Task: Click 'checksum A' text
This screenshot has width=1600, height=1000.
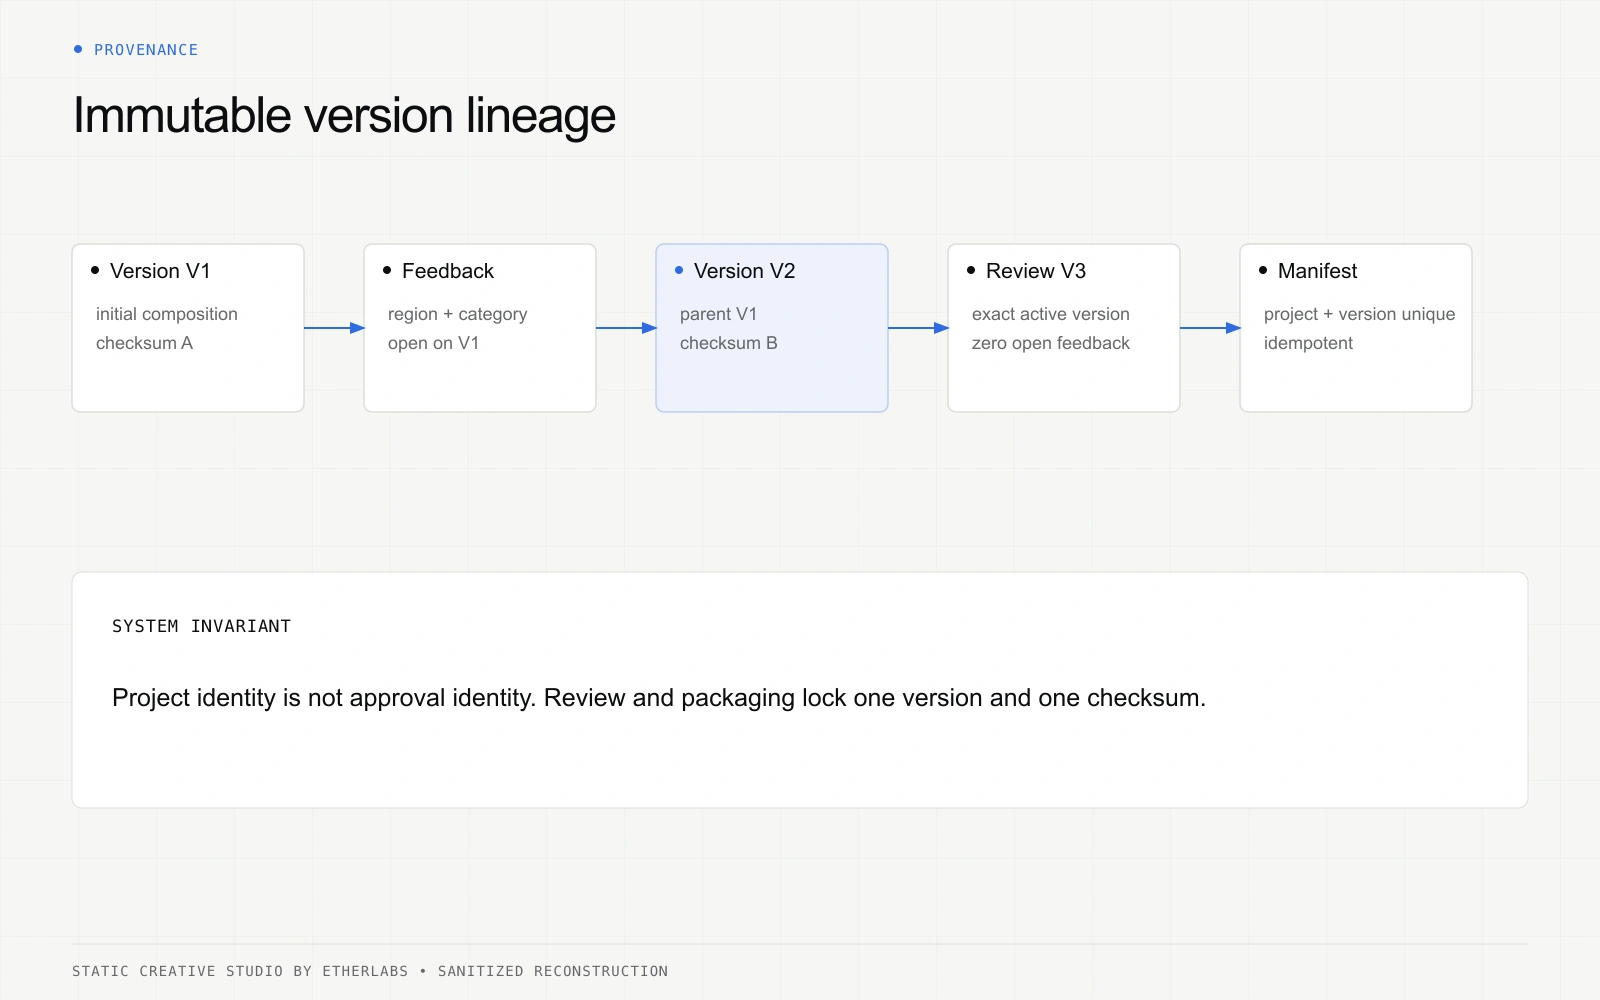Action: tap(144, 343)
